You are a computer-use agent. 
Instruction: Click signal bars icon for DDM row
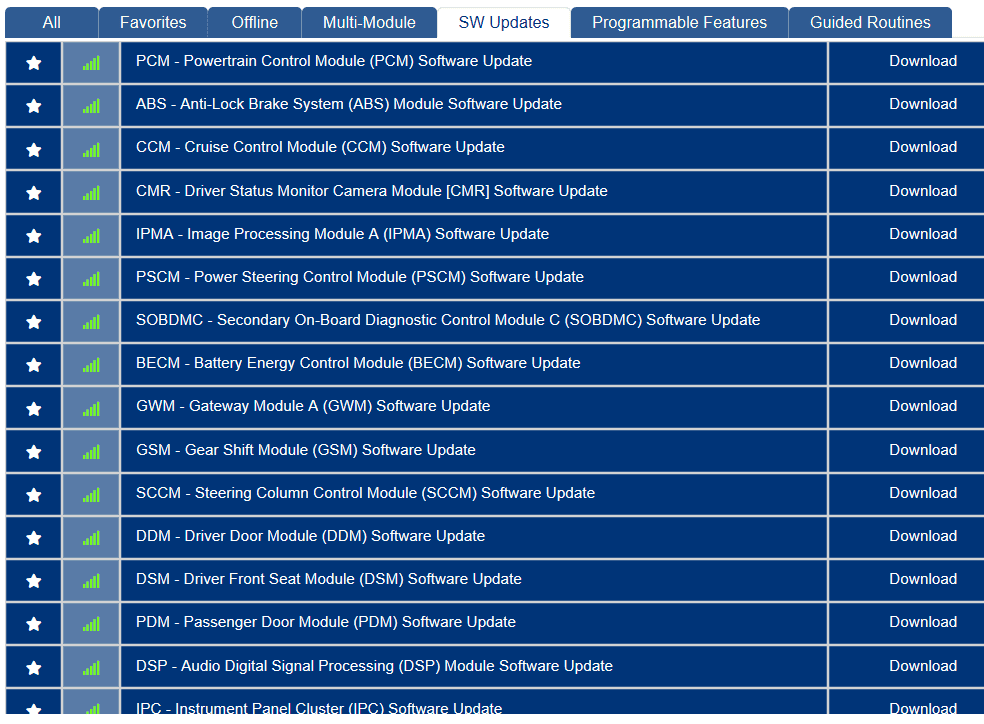click(91, 538)
